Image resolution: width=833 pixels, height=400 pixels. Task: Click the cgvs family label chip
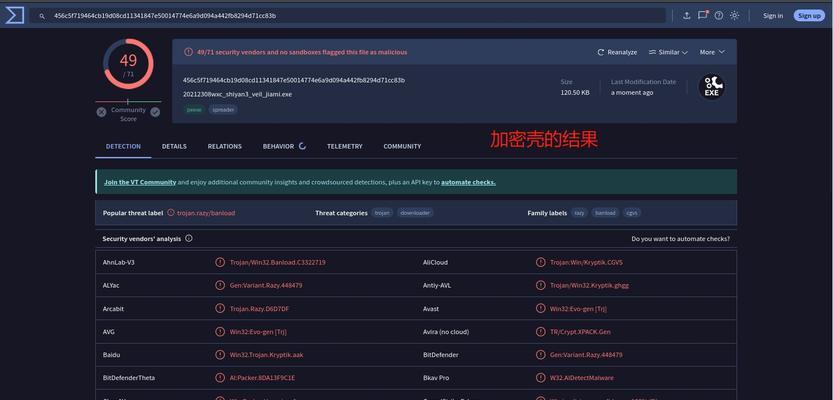(632, 213)
